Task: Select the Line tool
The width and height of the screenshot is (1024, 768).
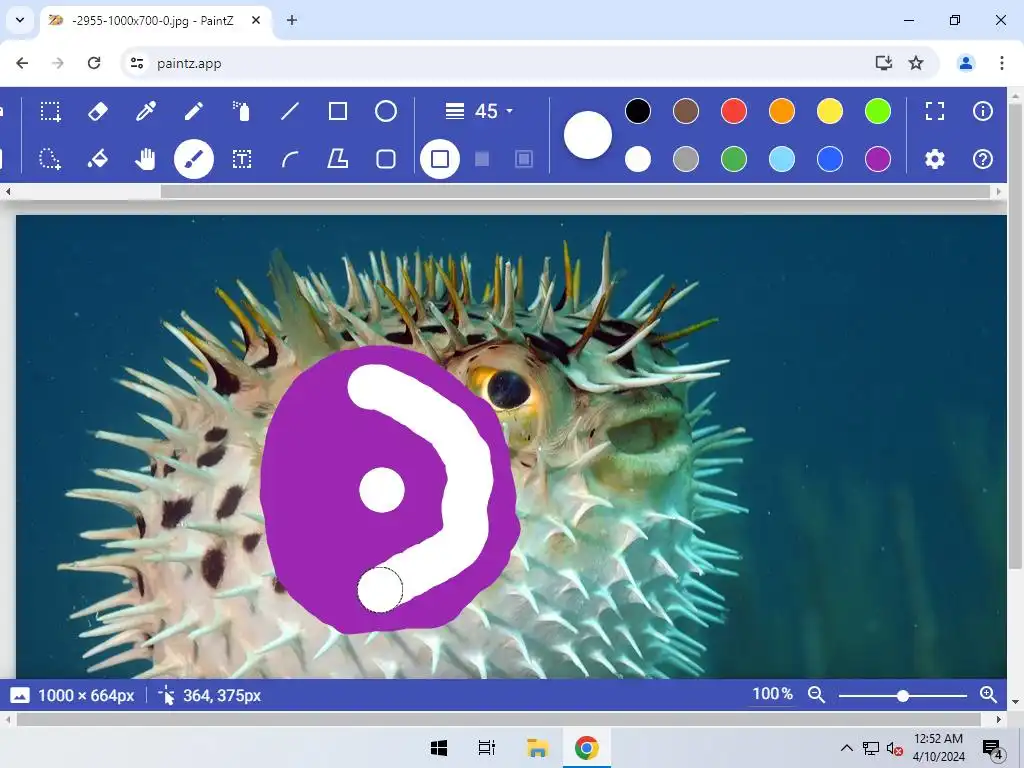Action: pos(290,112)
